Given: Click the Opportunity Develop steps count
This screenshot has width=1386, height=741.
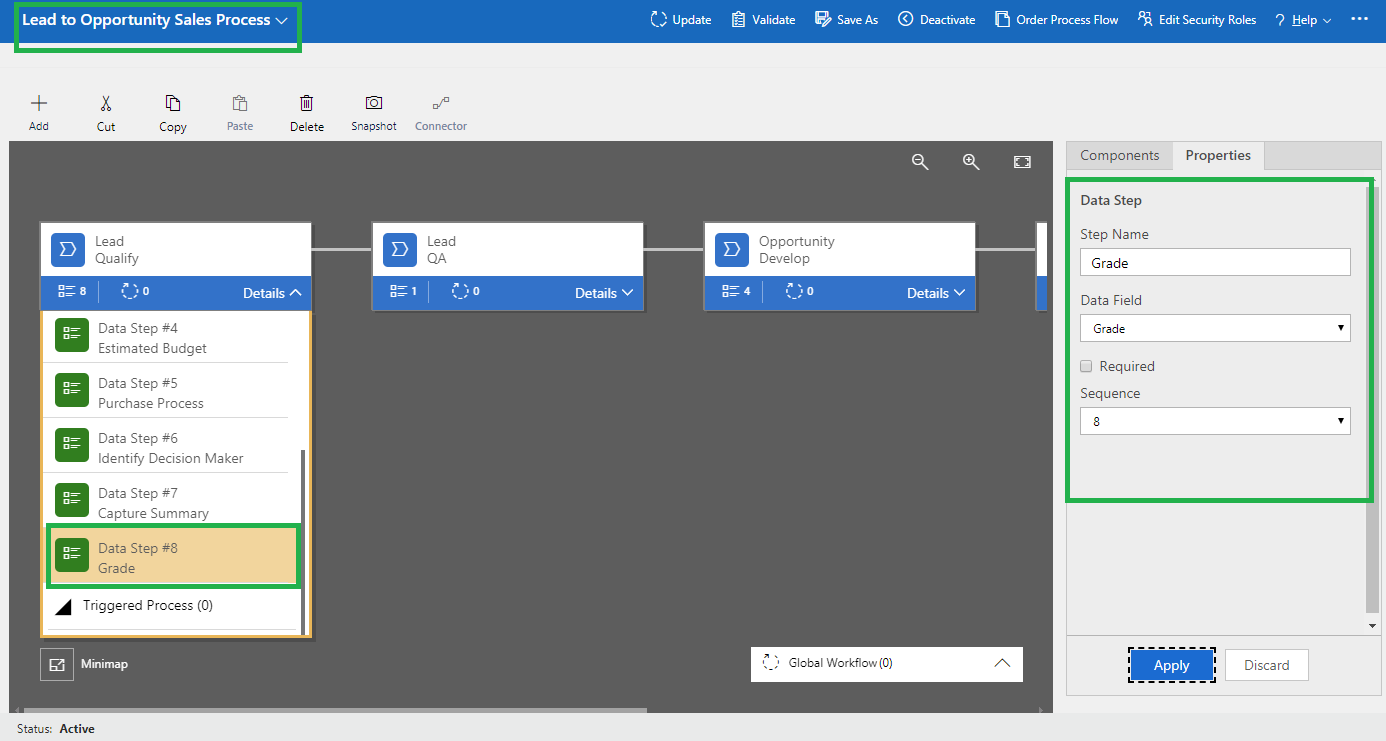Looking at the screenshot, I should tap(735, 292).
